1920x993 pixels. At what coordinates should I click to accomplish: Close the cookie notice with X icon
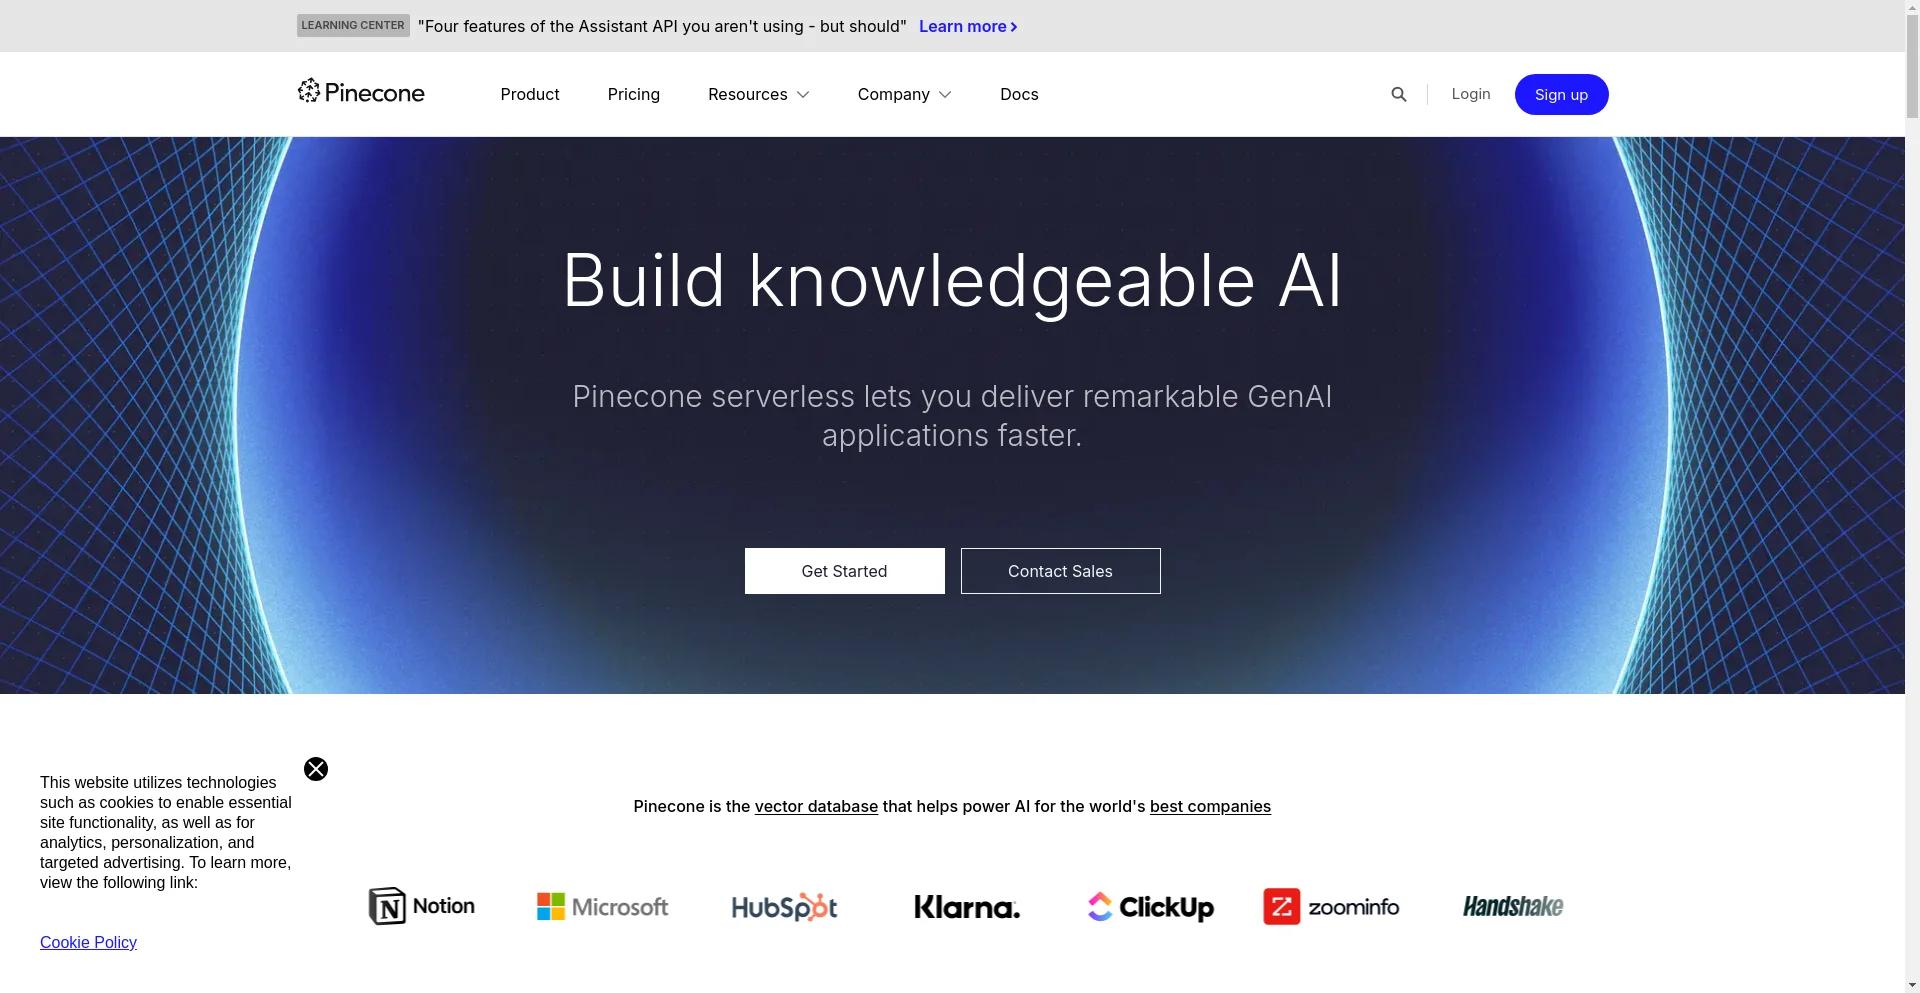click(x=316, y=769)
